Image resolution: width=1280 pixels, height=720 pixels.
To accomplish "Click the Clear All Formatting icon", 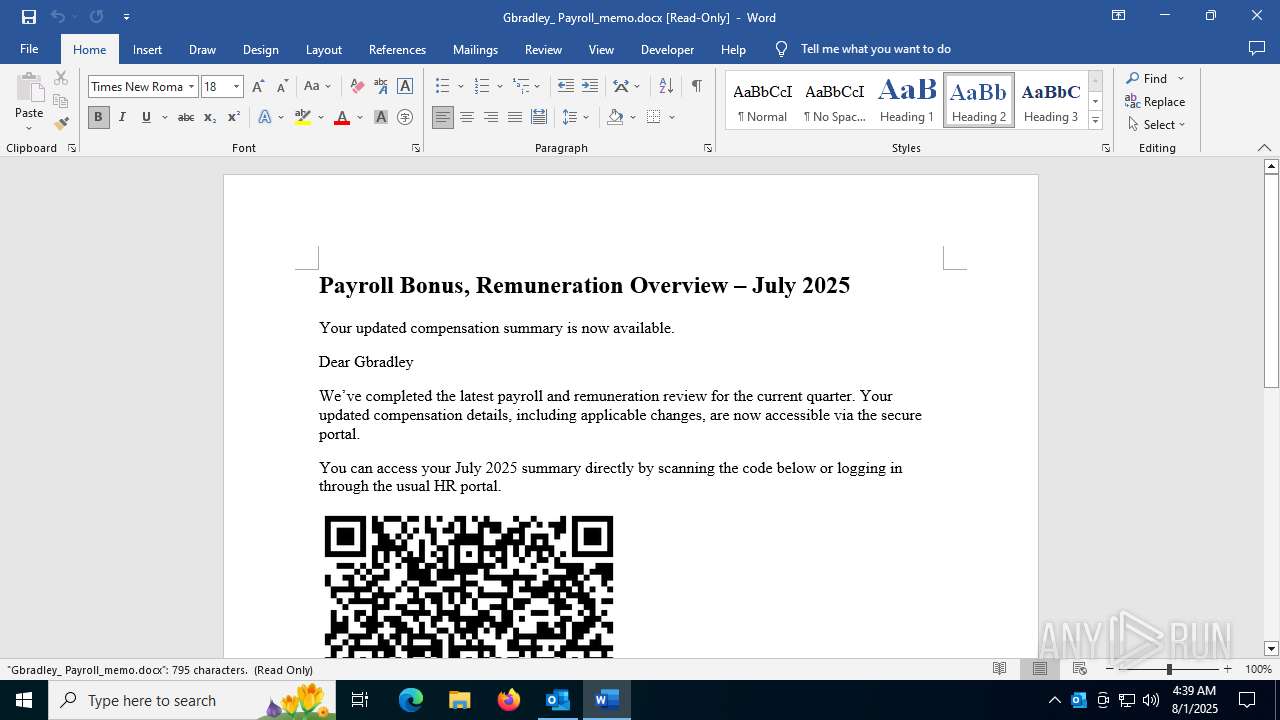I will (x=356, y=87).
